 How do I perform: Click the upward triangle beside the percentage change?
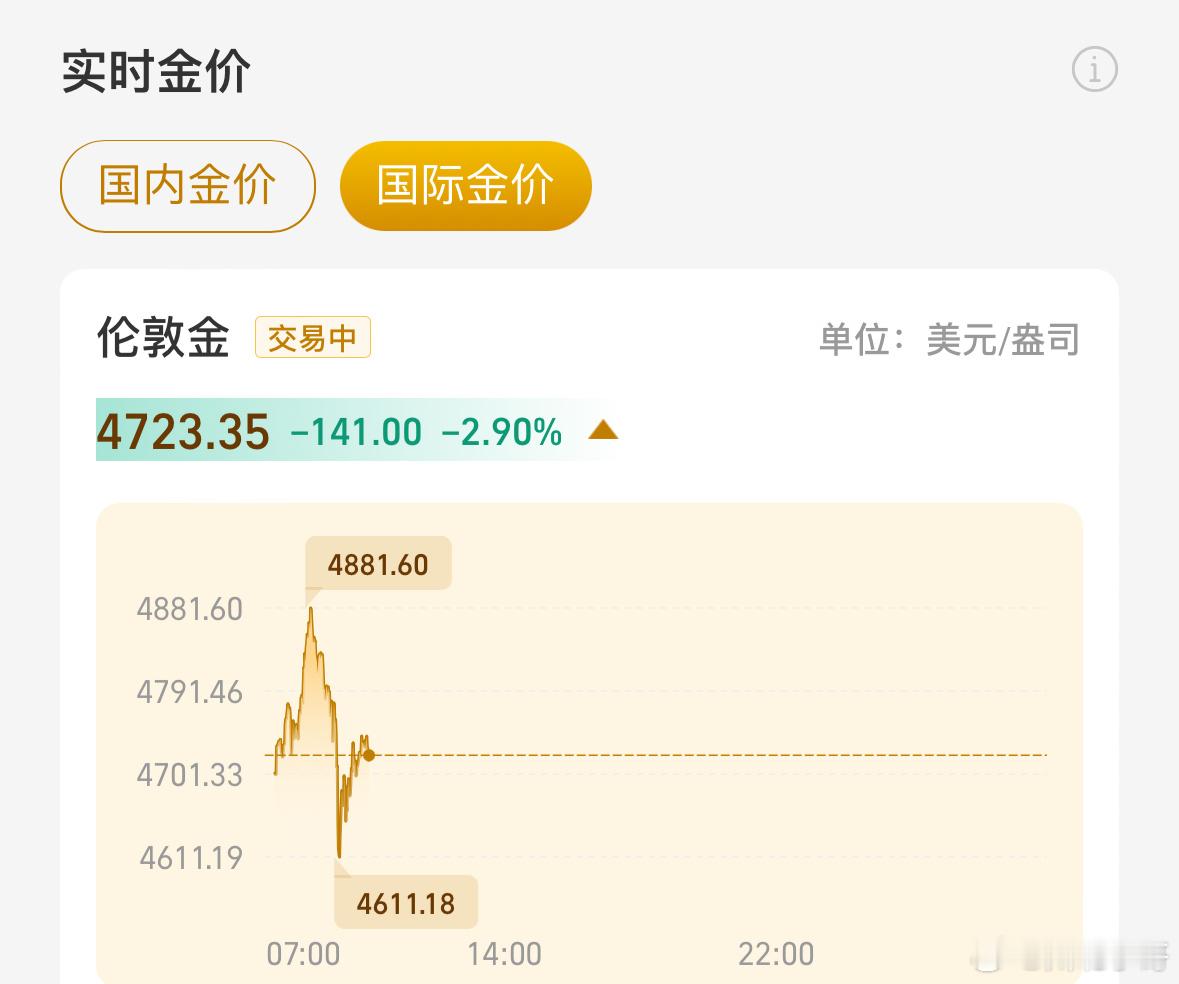pos(604,430)
